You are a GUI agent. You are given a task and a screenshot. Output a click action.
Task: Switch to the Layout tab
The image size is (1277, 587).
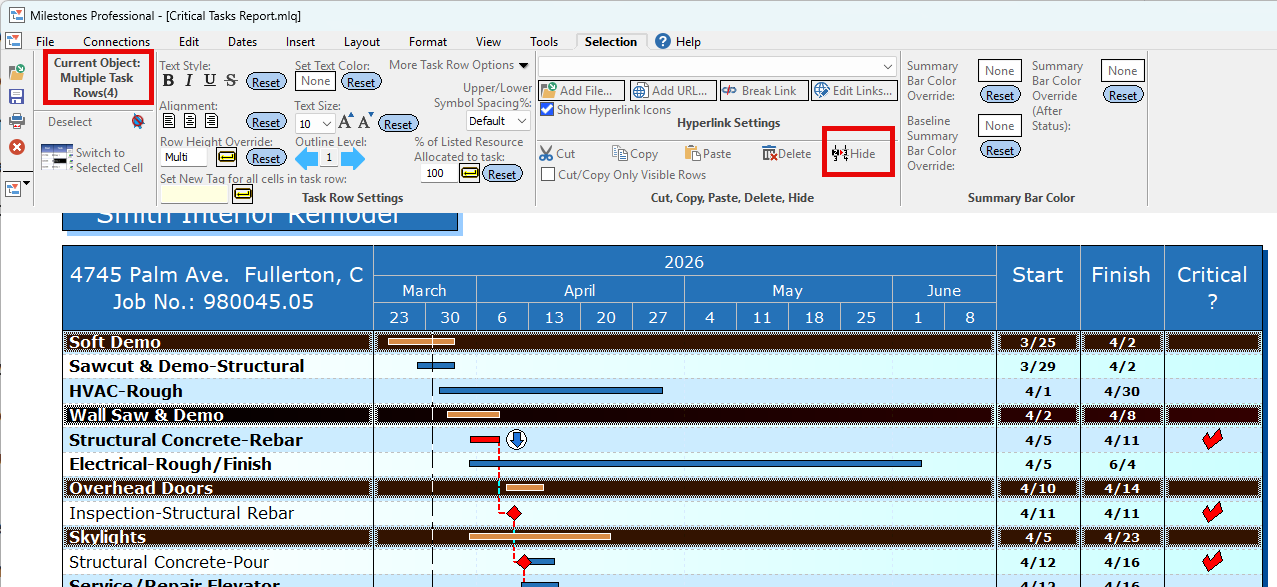pyautogui.click(x=361, y=42)
